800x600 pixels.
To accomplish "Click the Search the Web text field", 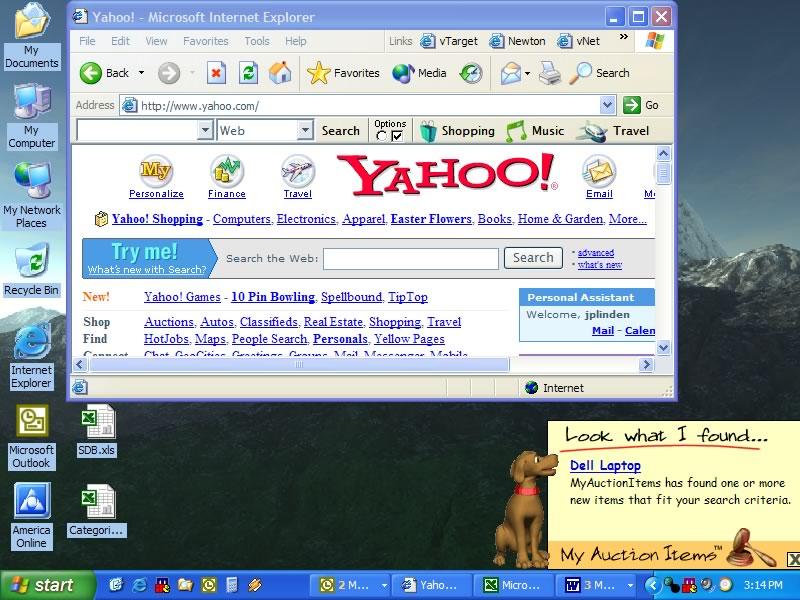I will tap(411, 259).
